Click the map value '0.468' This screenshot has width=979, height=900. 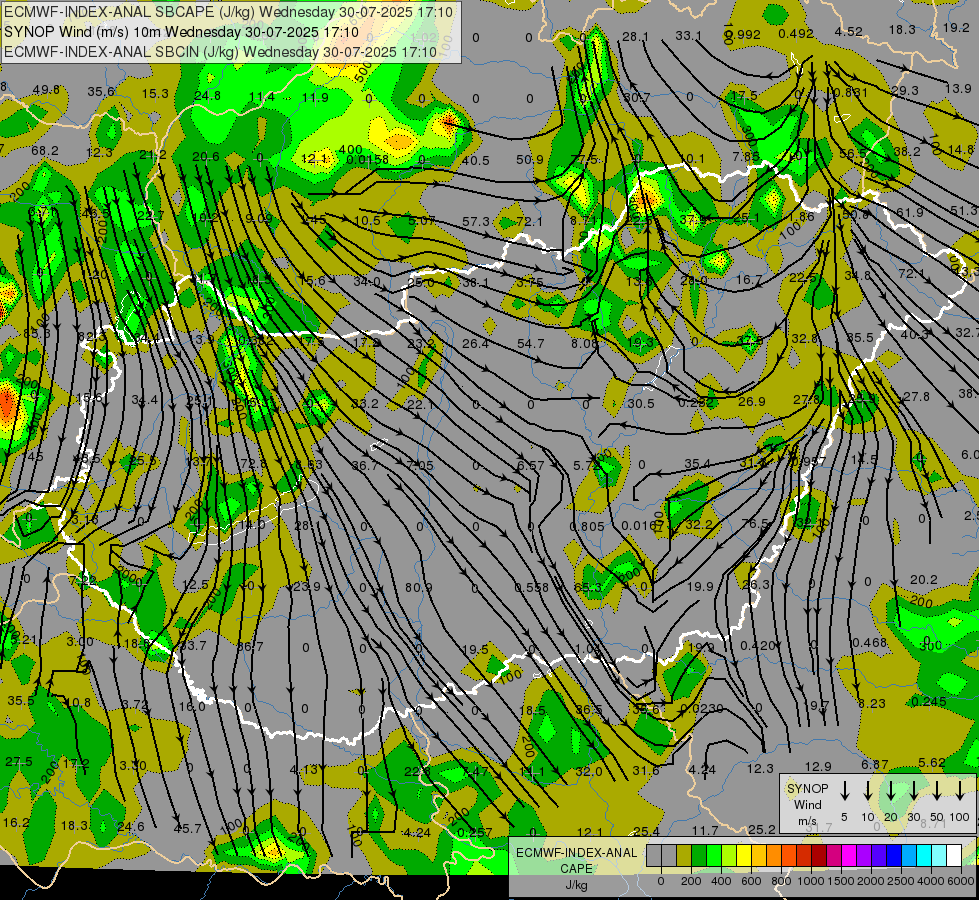coord(869,642)
